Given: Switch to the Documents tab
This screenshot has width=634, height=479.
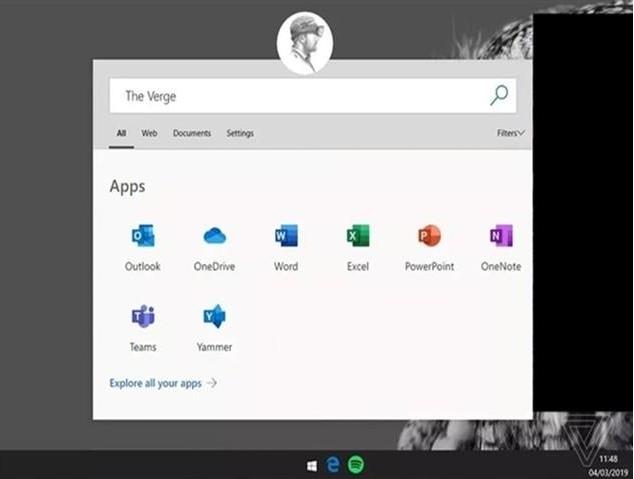Looking at the screenshot, I should pos(191,133).
